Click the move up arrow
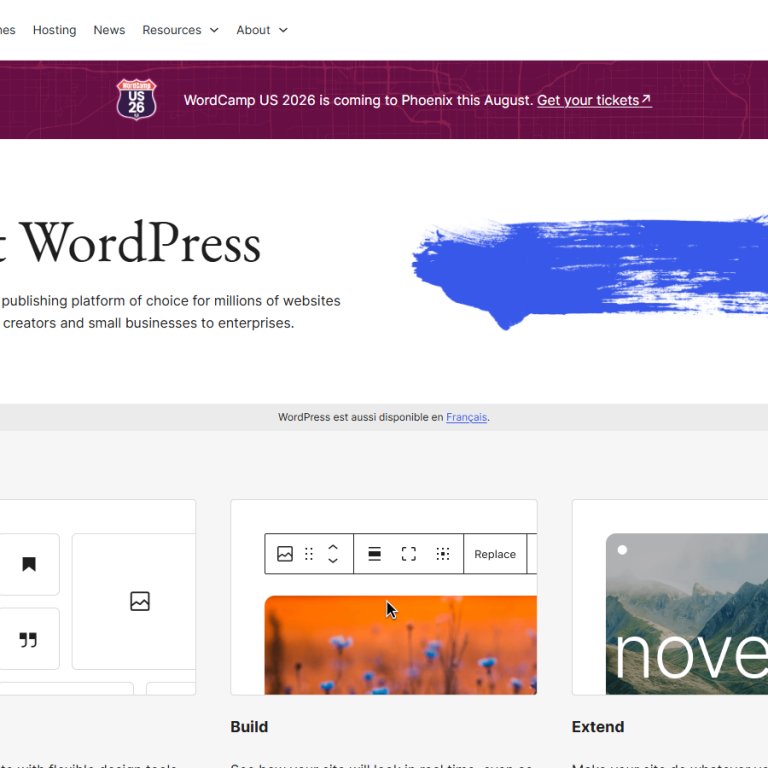 pyautogui.click(x=333, y=547)
